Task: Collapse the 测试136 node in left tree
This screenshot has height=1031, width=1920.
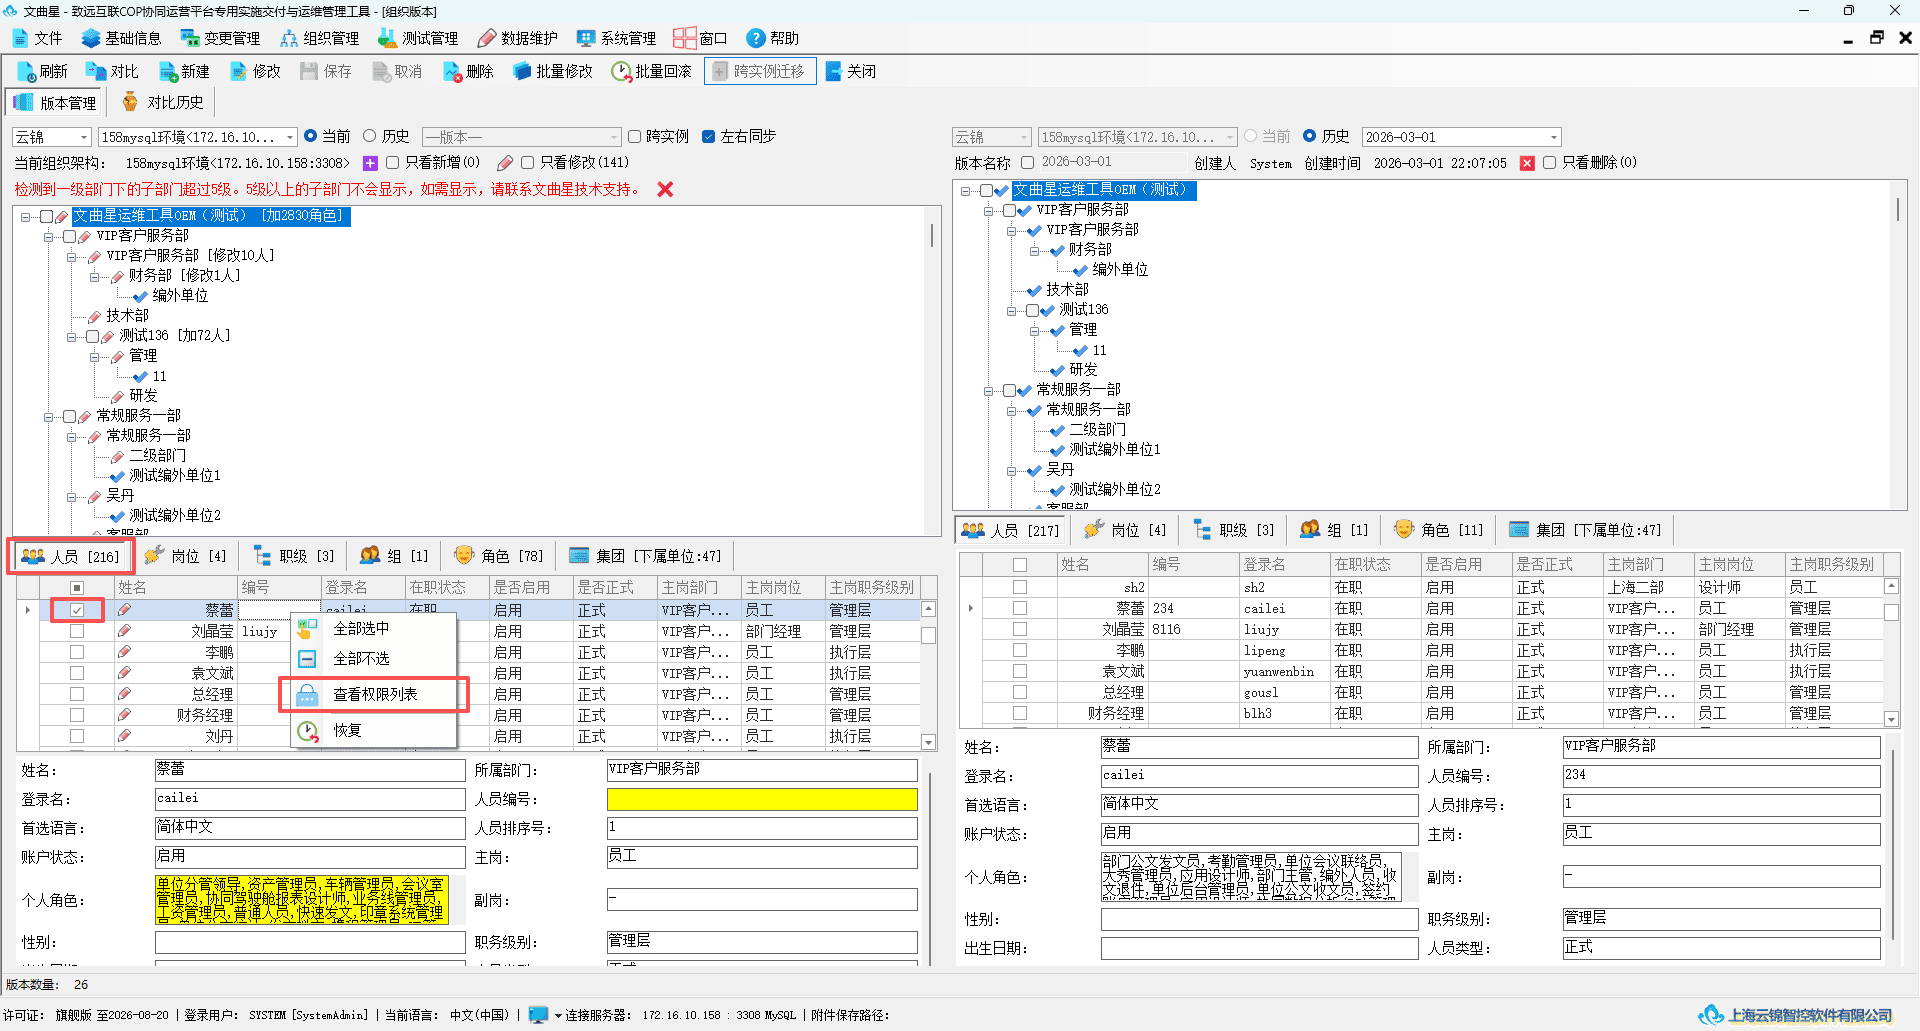Action: tap(72, 336)
